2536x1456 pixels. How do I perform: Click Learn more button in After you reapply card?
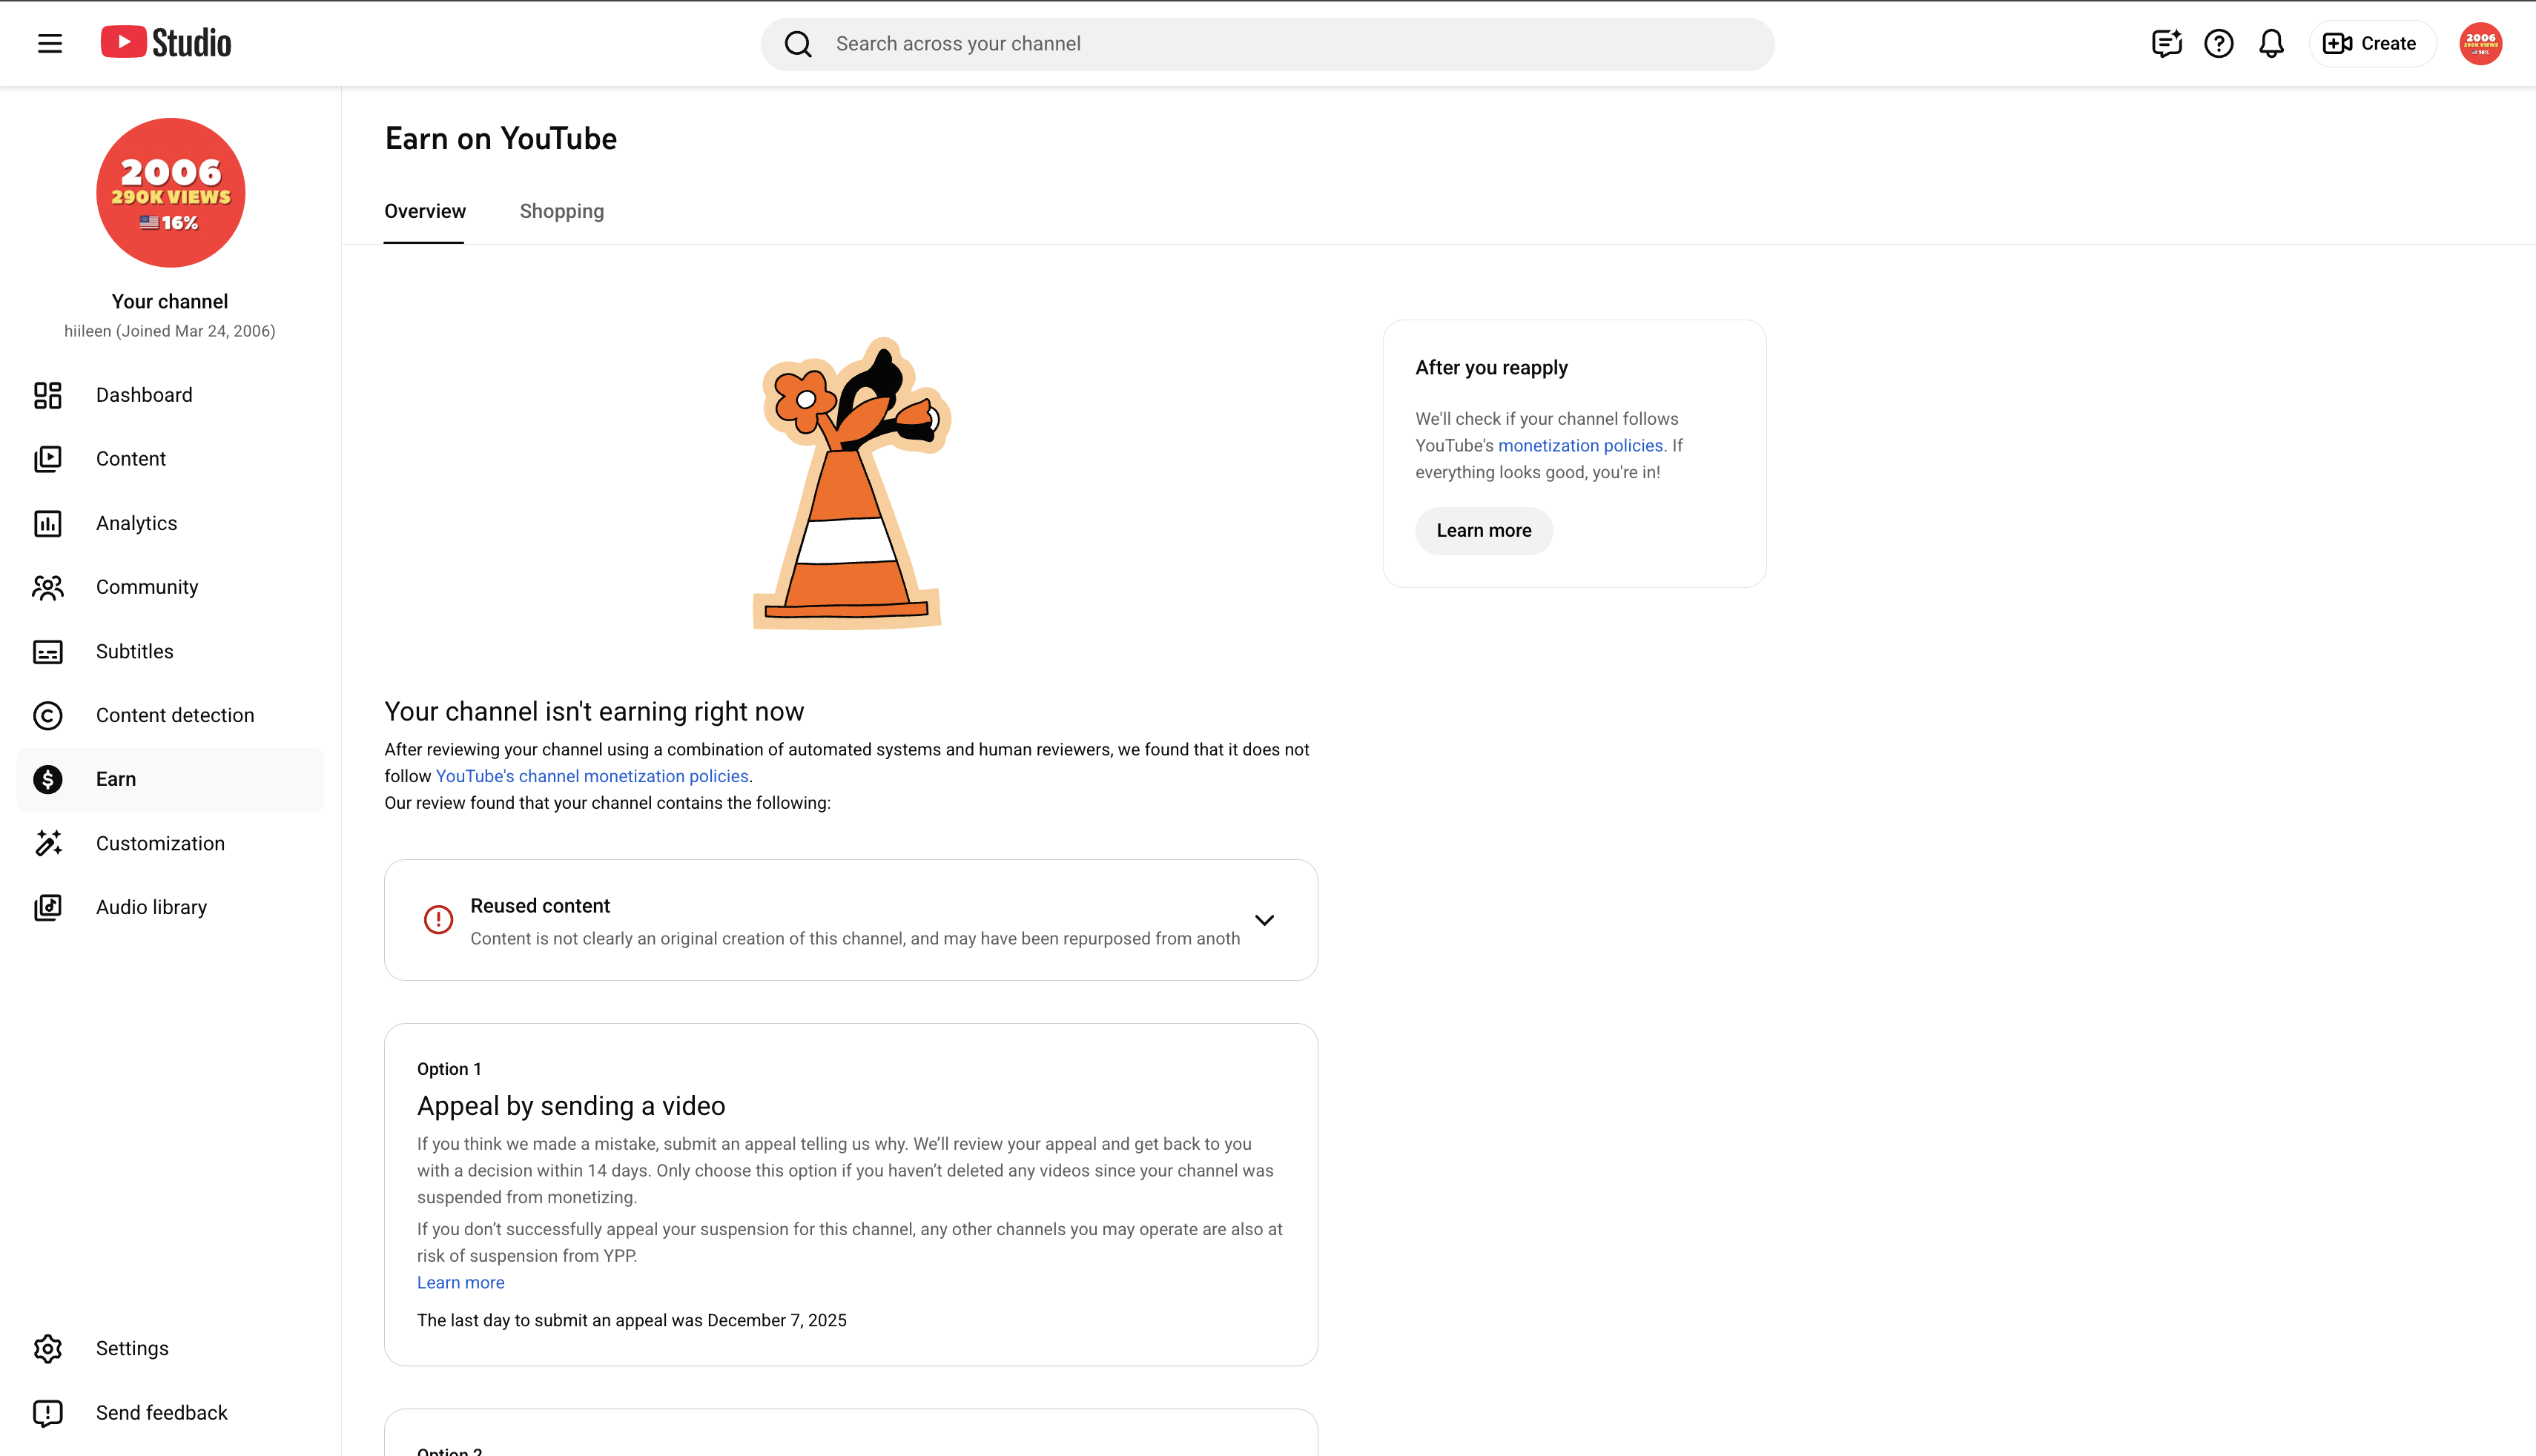(1484, 531)
